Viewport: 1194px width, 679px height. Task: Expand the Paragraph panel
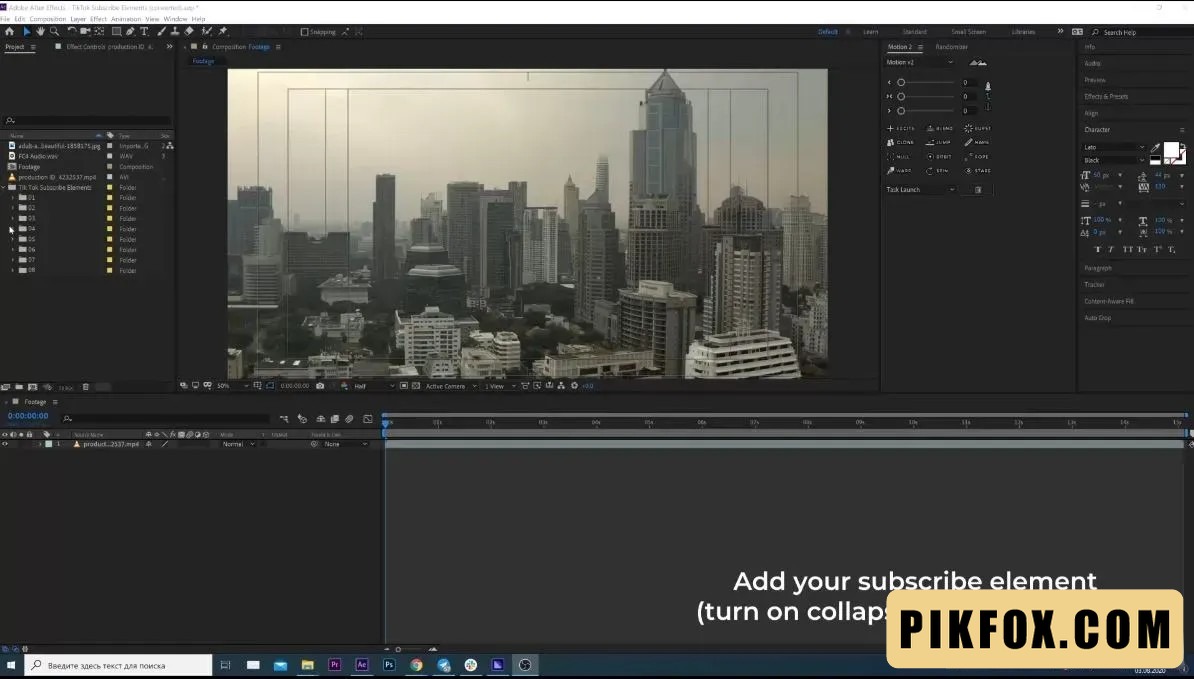point(1097,268)
